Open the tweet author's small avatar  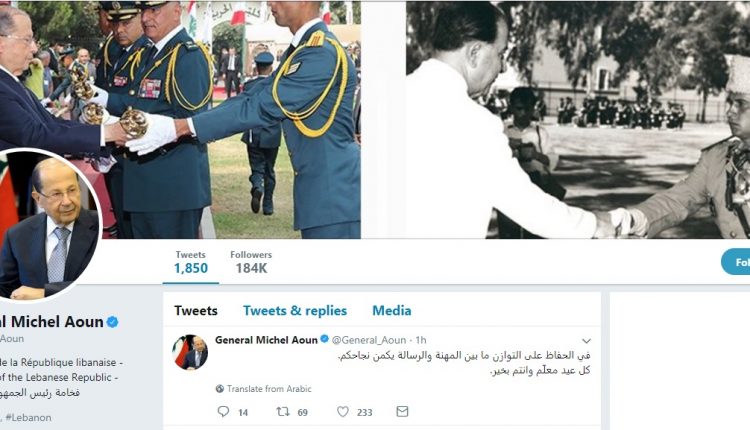pyautogui.click(x=190, y=352)
